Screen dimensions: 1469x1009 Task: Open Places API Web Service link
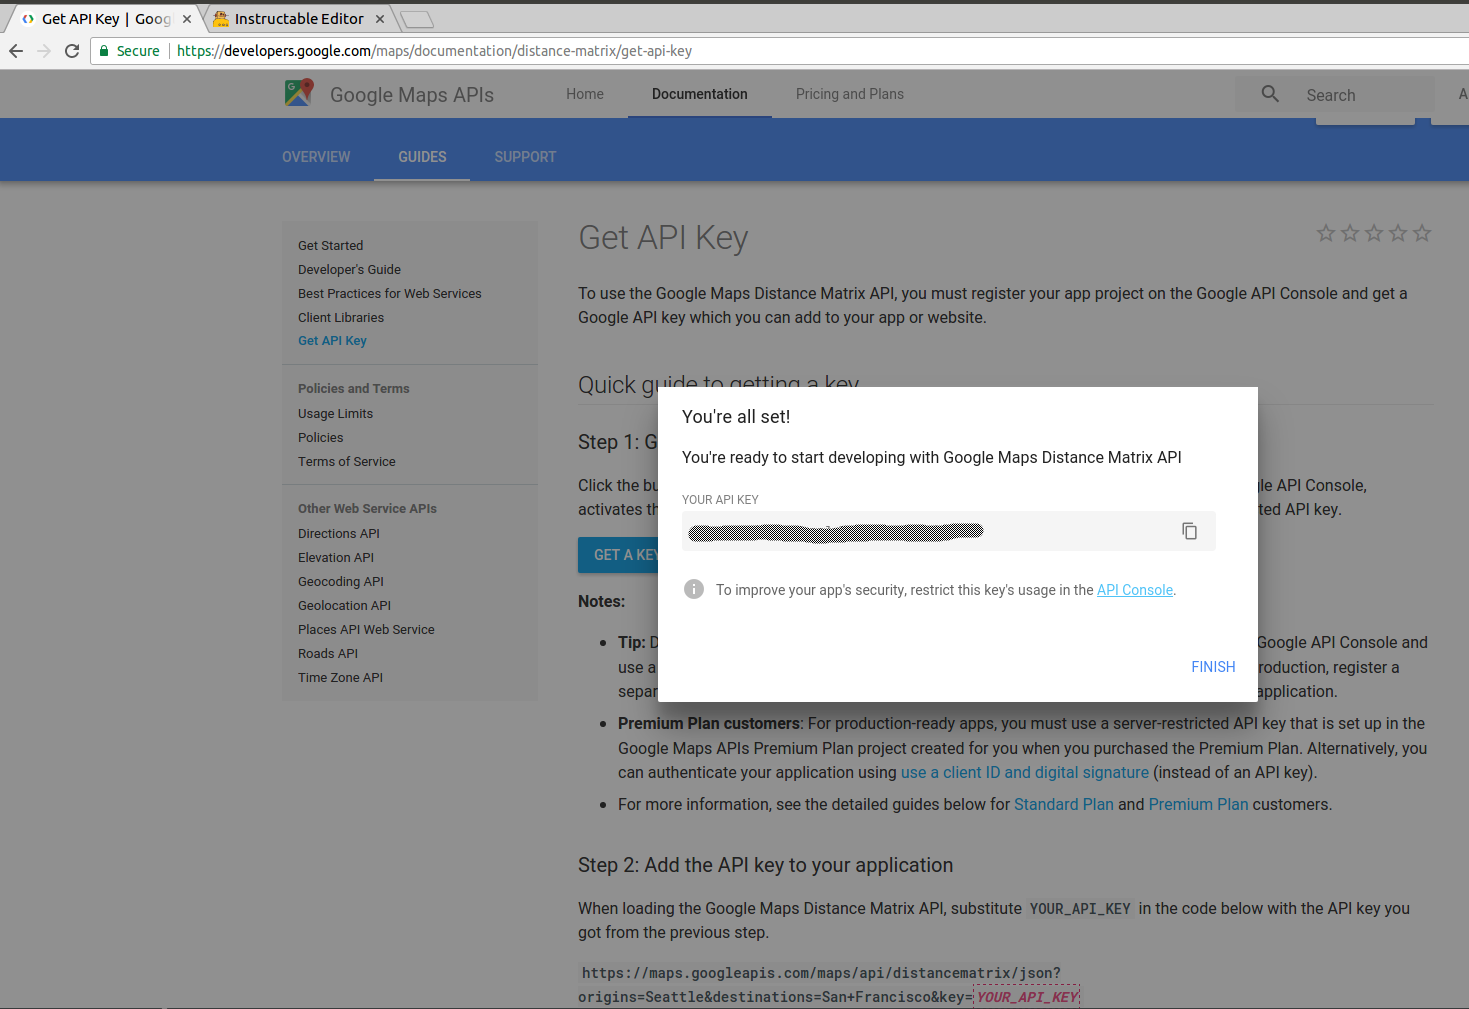point(366,629)
